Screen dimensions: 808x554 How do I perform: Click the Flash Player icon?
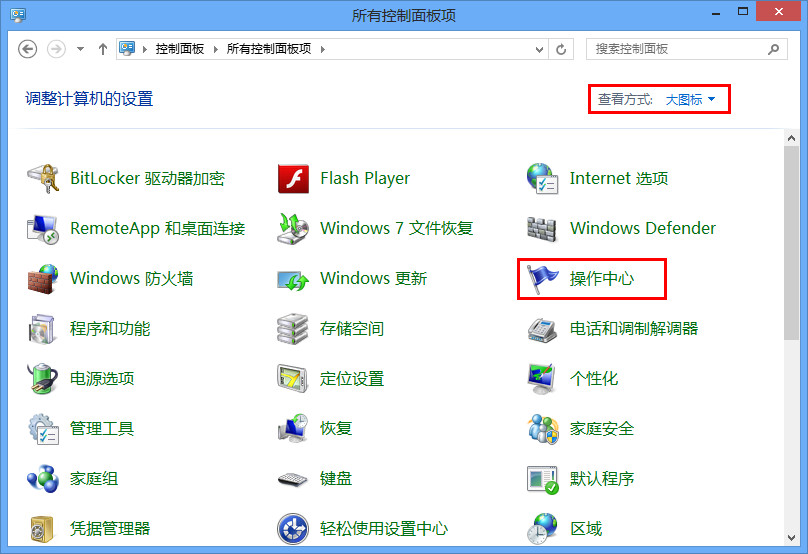[x=292, y=179]
